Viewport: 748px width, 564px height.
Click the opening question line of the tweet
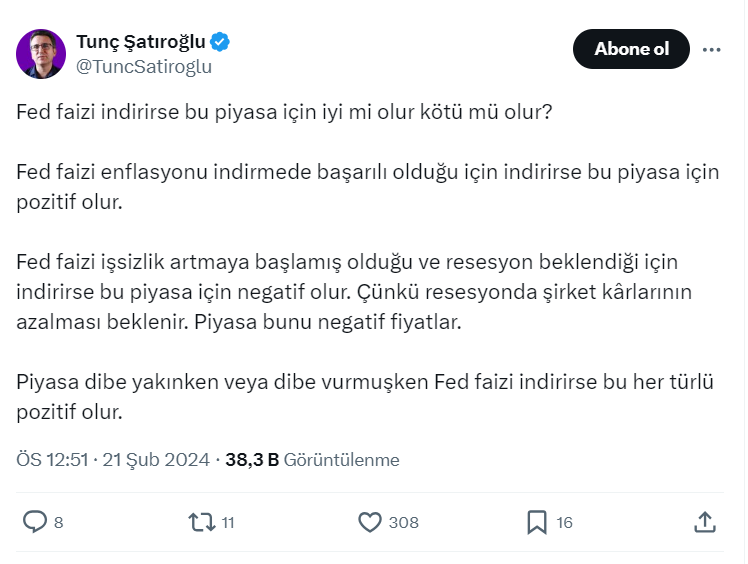[x=284, y=111]
